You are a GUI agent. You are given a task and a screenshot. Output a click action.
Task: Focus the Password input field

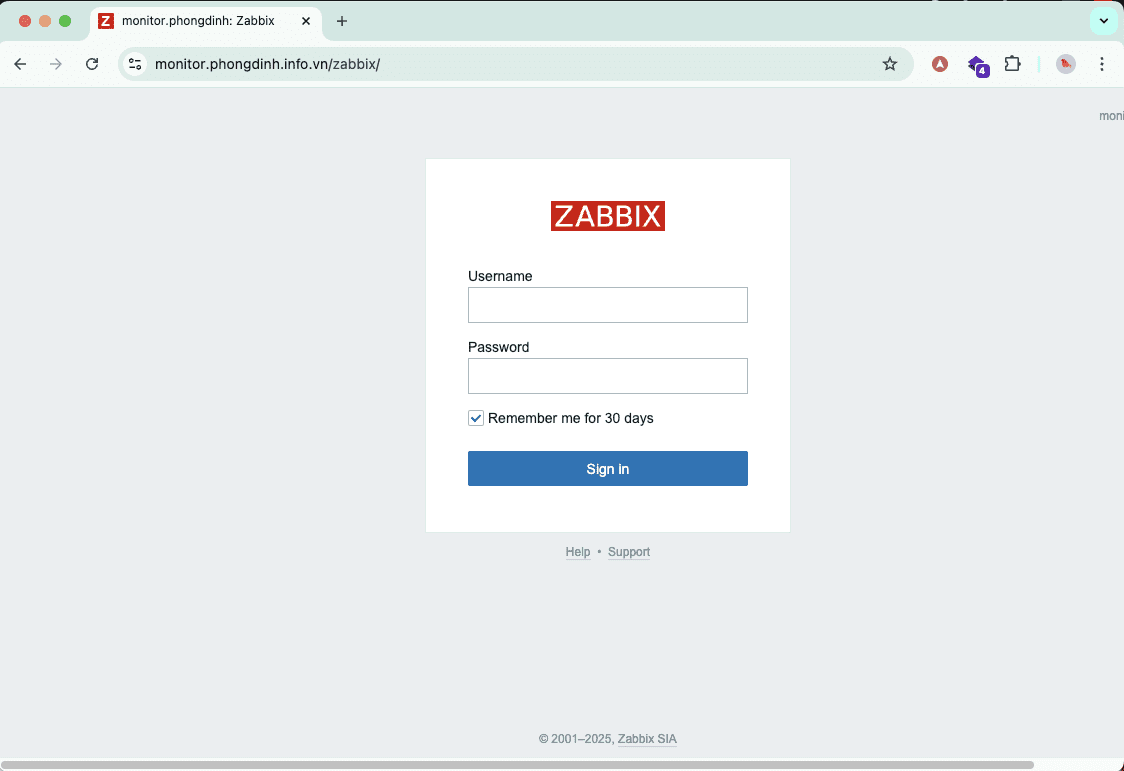tap(608, 376)
